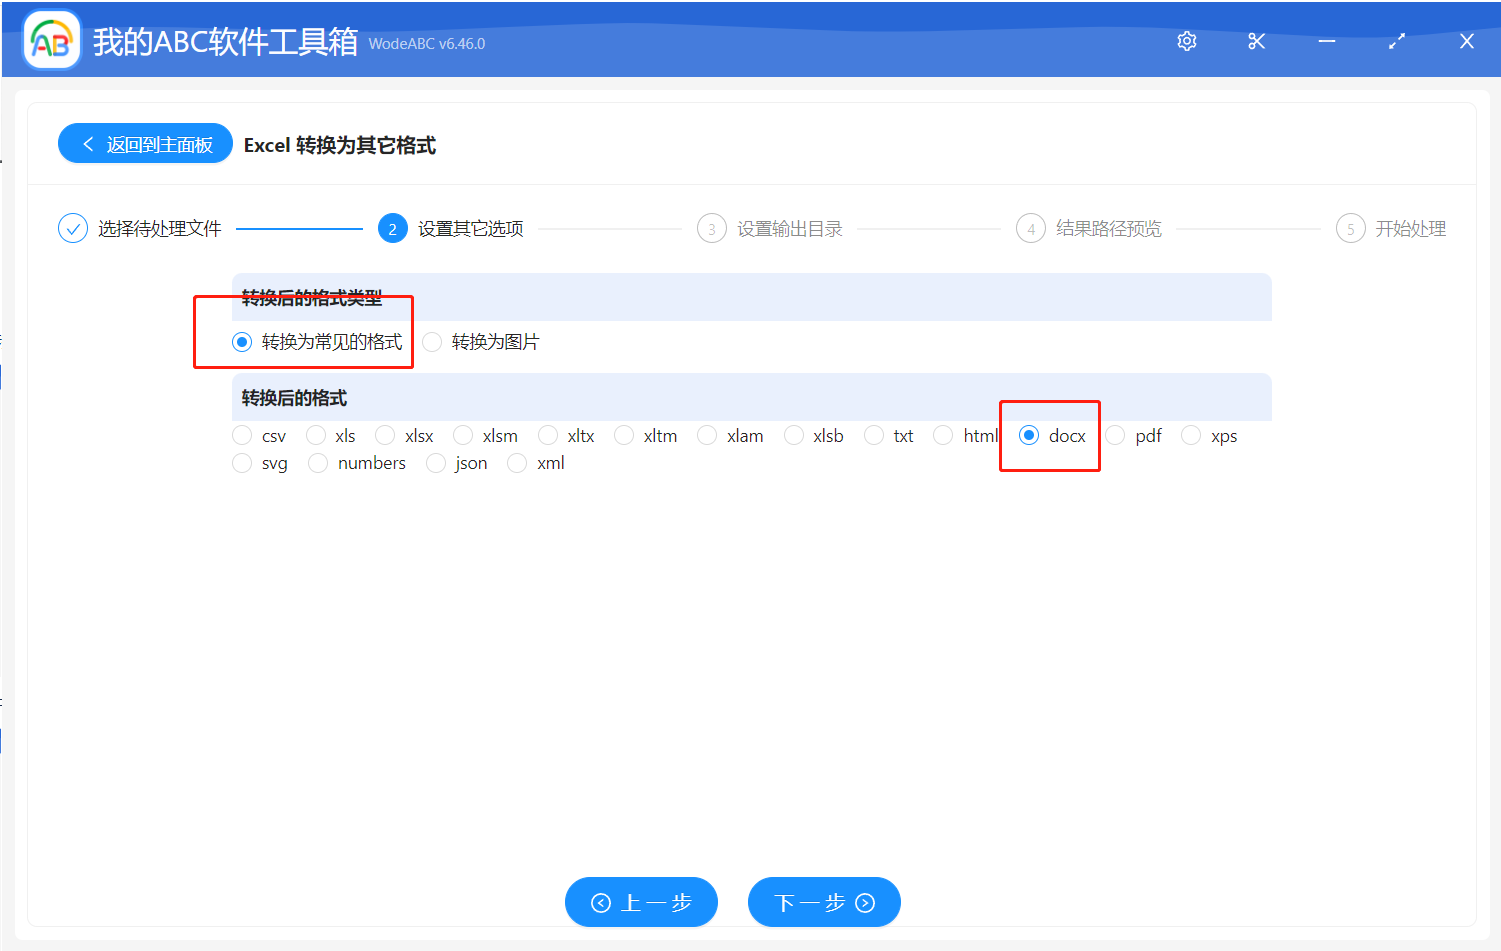The height and width of the screenshot is (951, 1501).
Task: Click the scissors tool icon in title bar
Action: pyautogui.click(x=1256, y=41)
